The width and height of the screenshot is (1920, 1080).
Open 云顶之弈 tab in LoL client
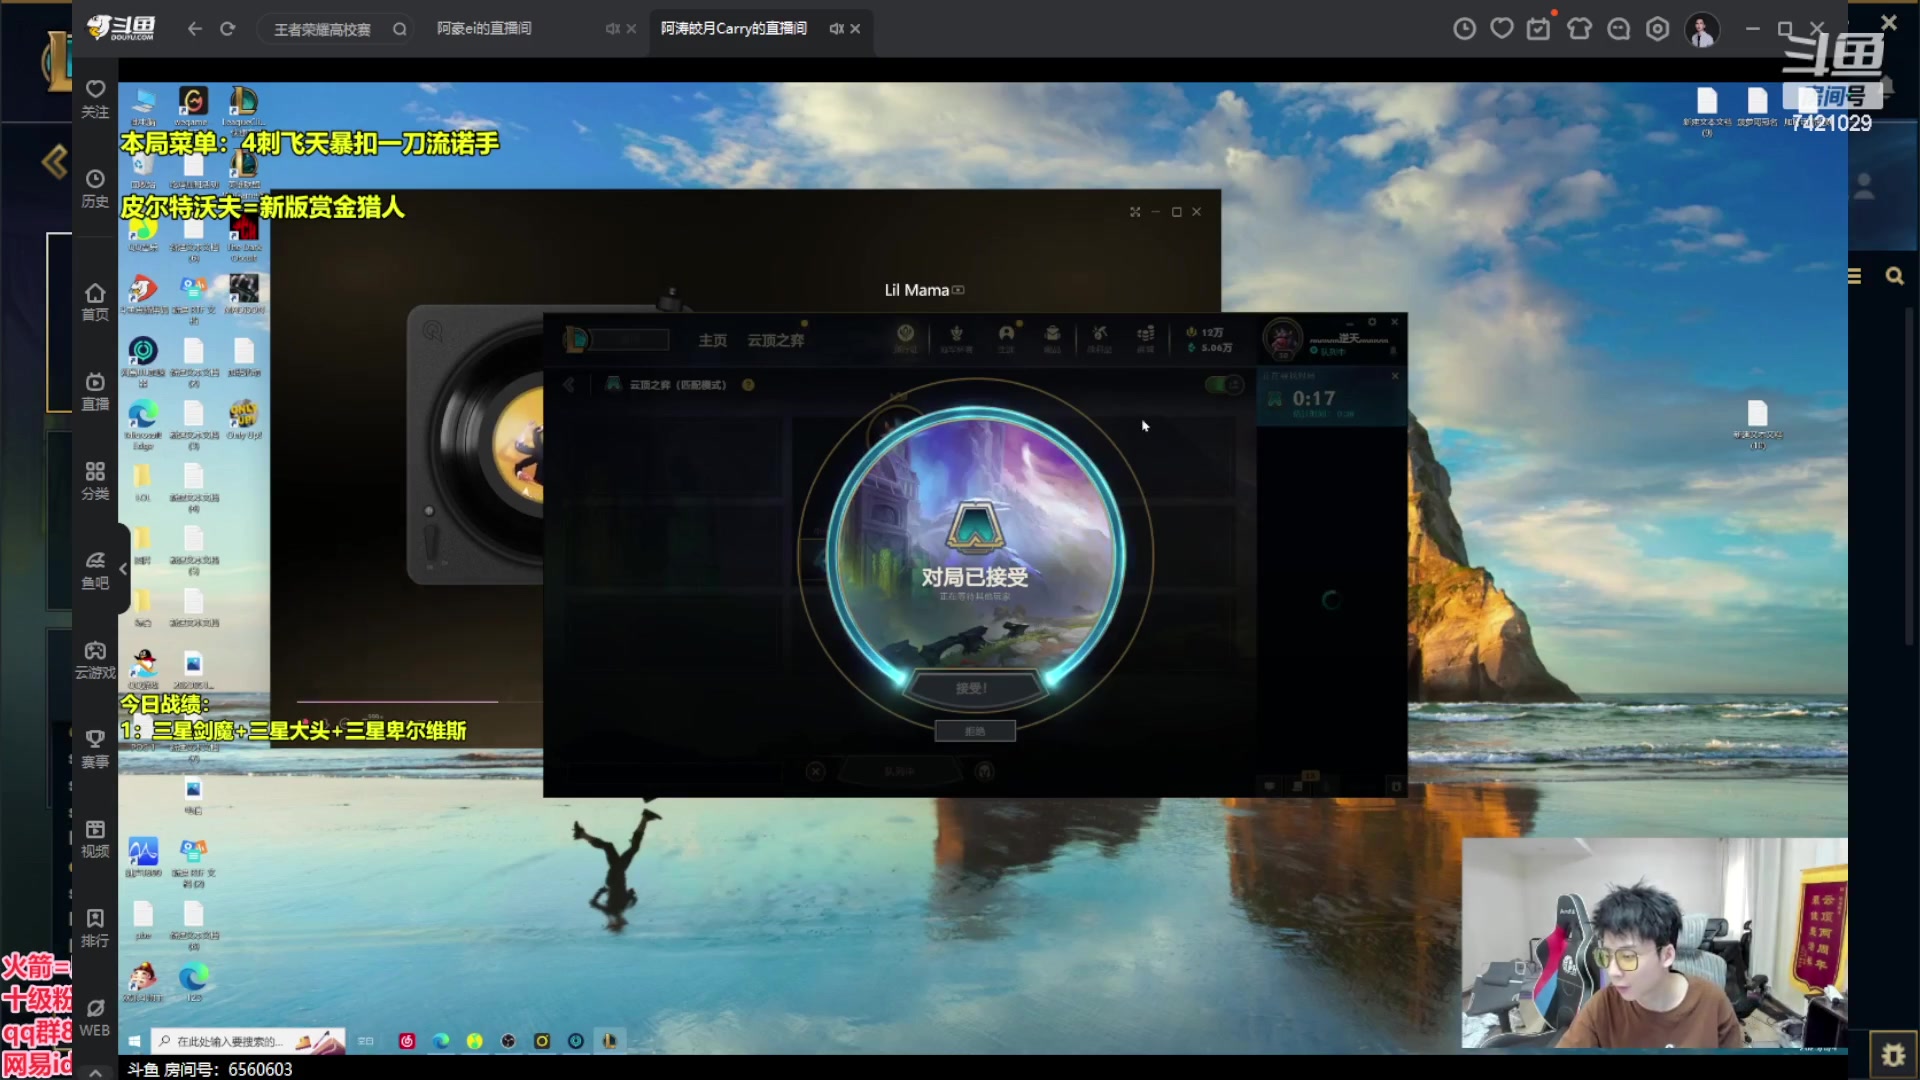pos(775,340)
